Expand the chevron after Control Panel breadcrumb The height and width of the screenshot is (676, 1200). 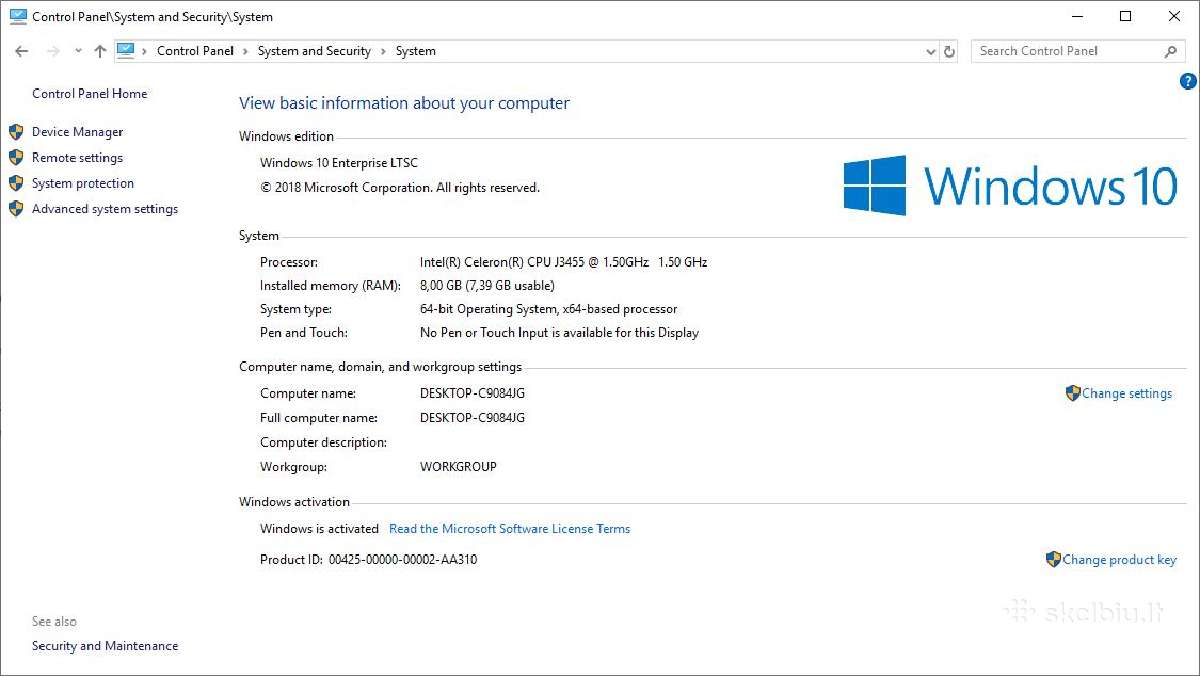click(x=245, y=51)
